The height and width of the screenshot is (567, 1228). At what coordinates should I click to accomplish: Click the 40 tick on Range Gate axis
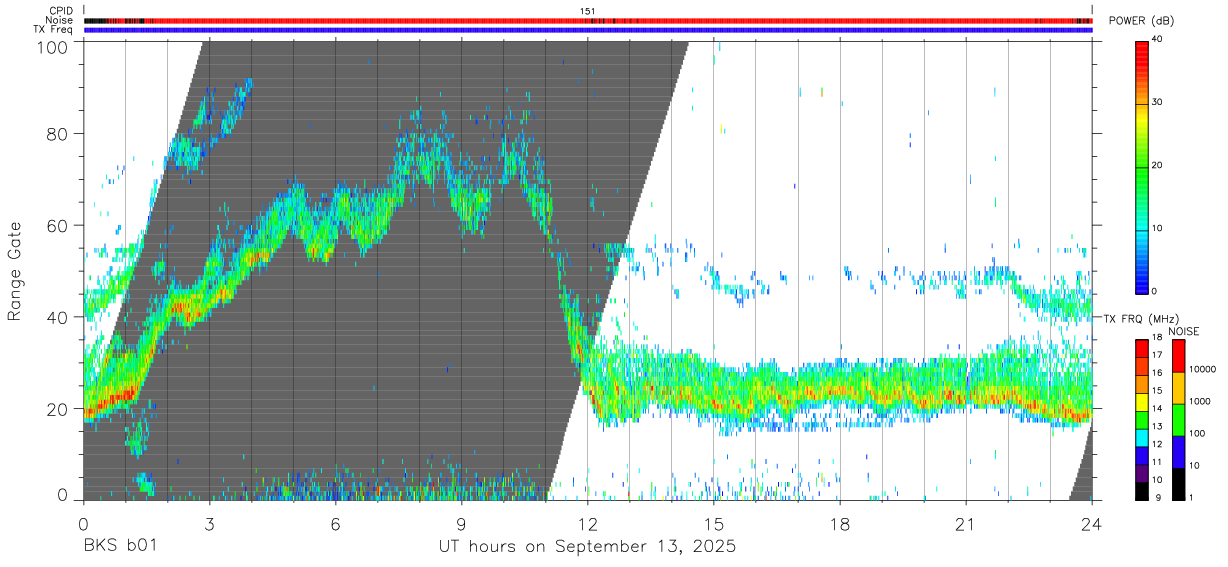[x=58, y=317]
